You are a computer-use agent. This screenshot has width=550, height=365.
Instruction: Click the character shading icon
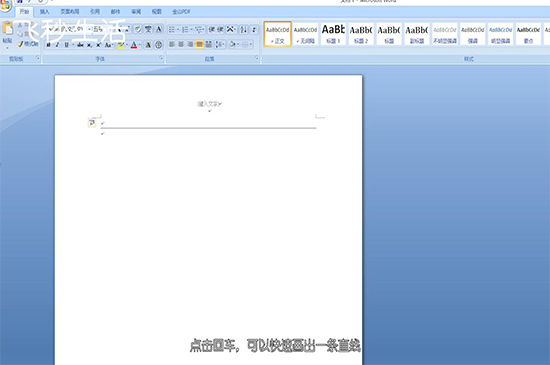(x=148, y=45)
